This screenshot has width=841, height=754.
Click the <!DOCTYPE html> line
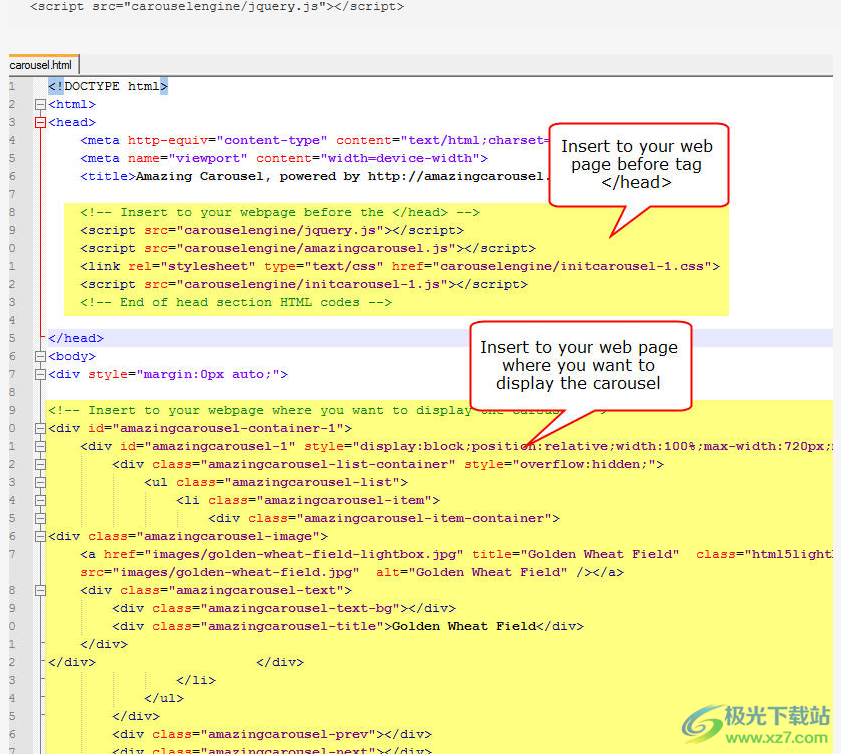point(108,86)
